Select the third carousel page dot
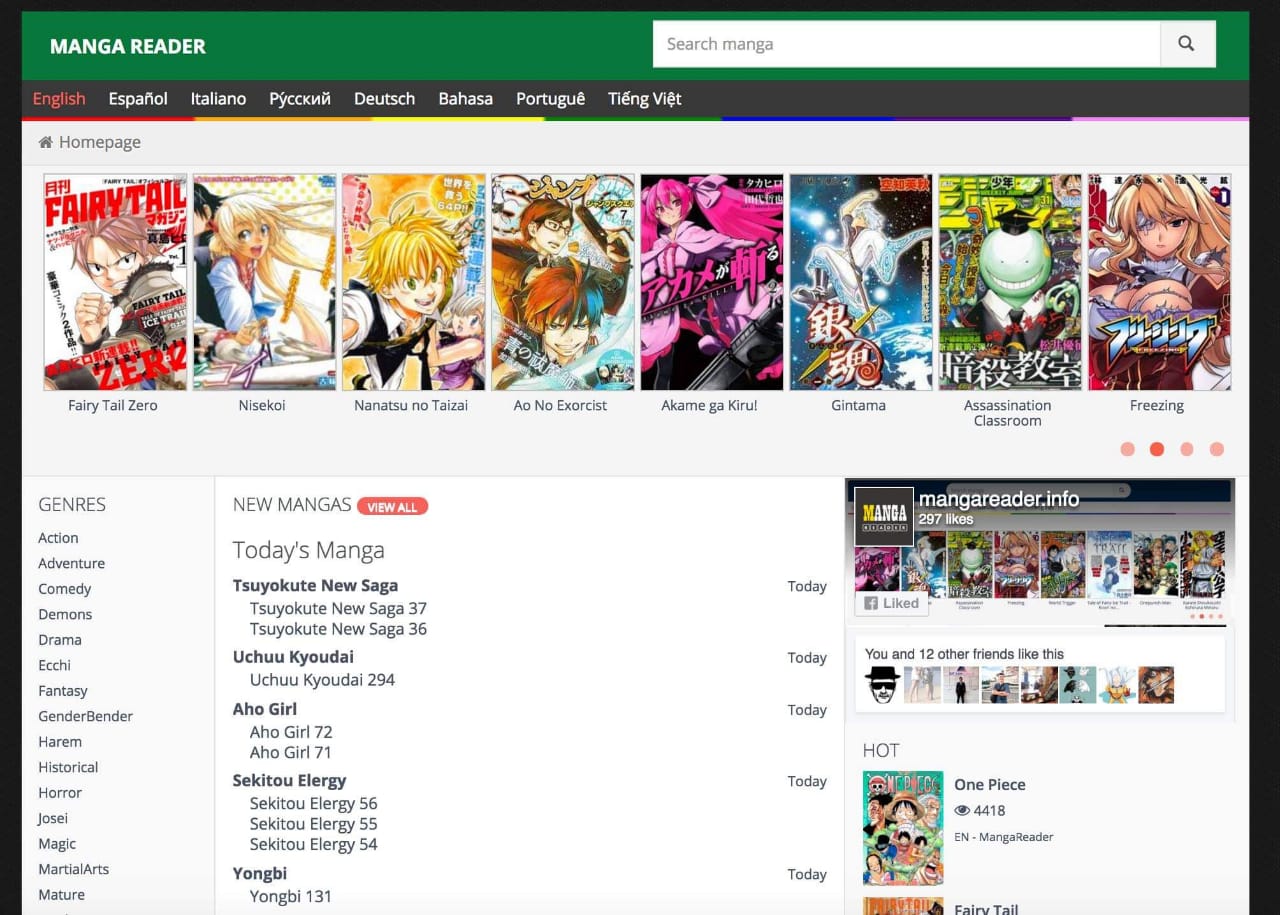This screenshot has width=1280, height=915. pyautogui.click(x=1187, y=449)
